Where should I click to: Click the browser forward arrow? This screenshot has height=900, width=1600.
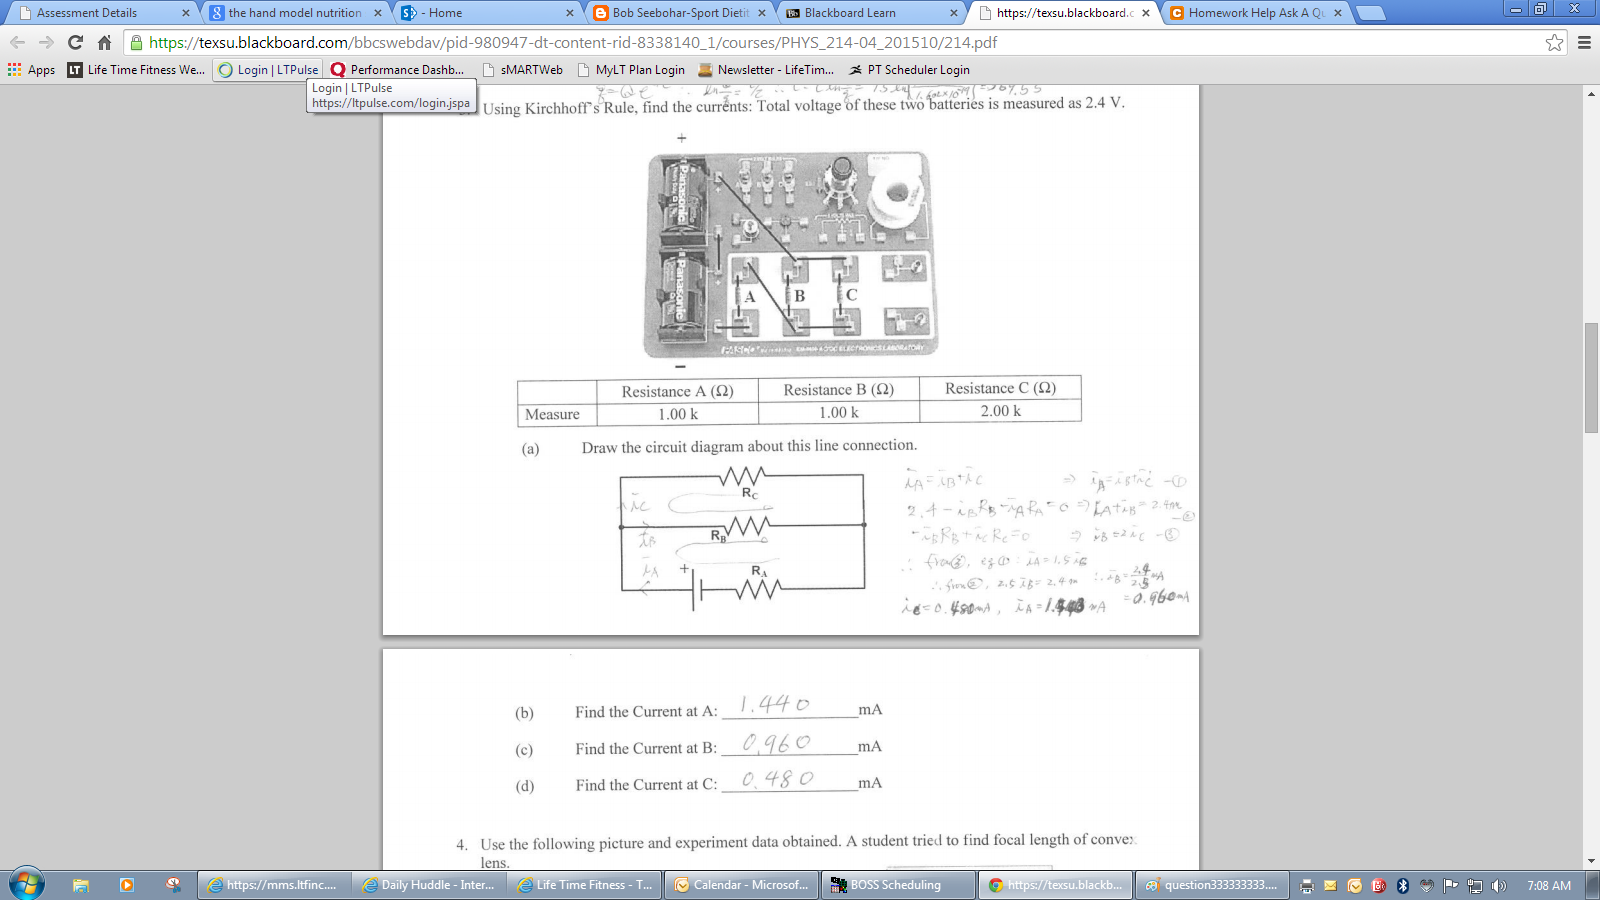click(x=46, y=42)
